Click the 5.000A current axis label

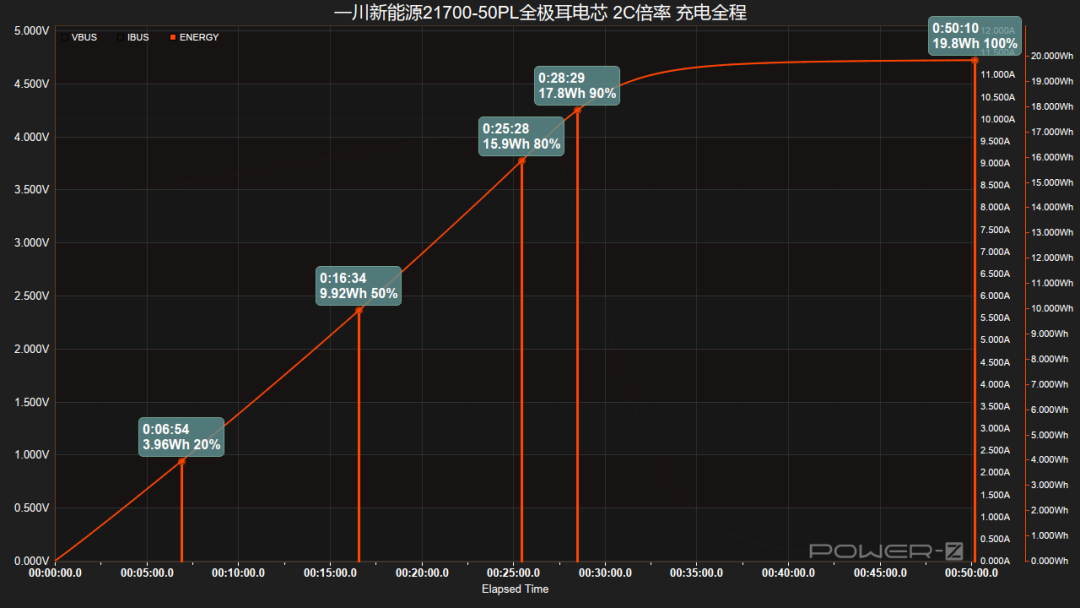995,339
